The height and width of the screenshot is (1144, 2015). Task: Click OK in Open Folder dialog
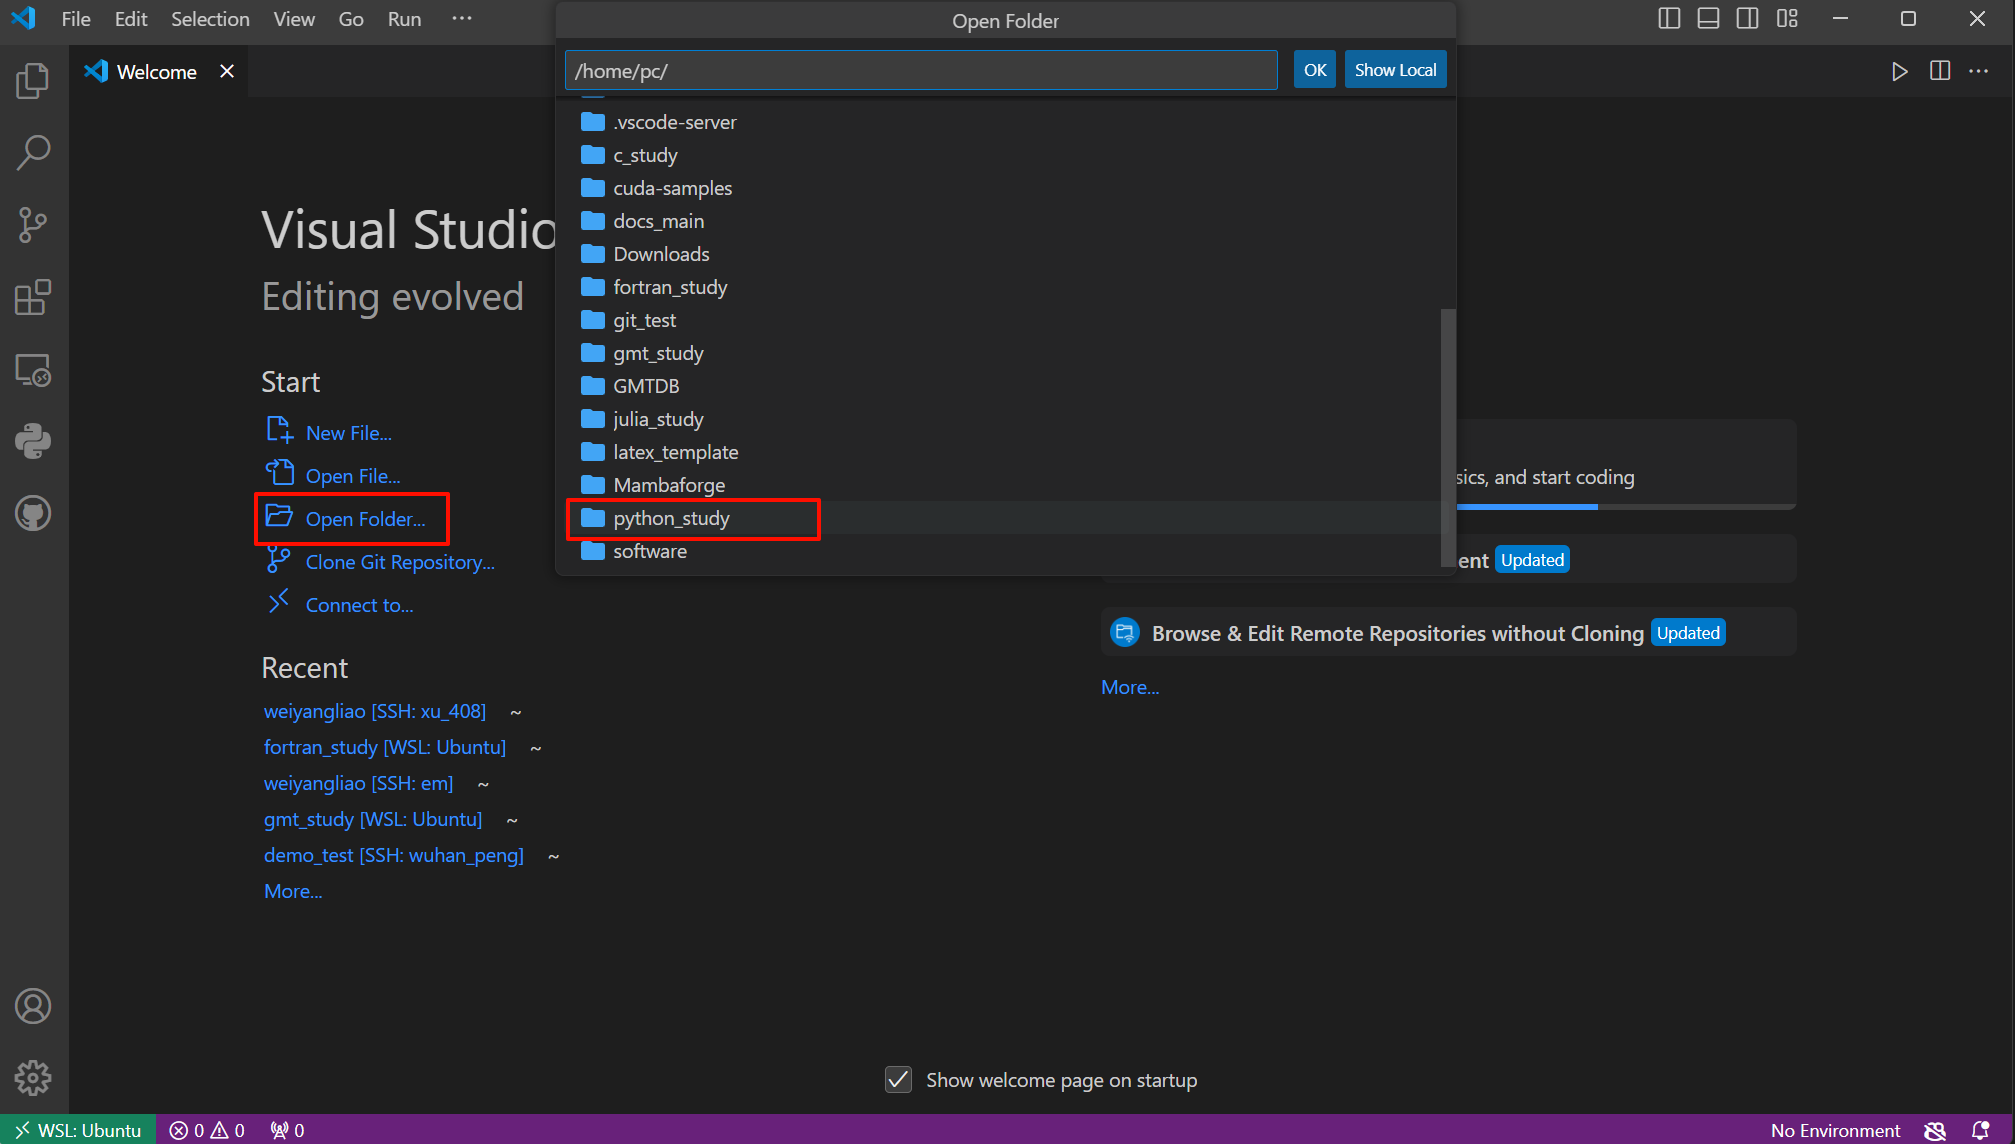point(1314,70)
